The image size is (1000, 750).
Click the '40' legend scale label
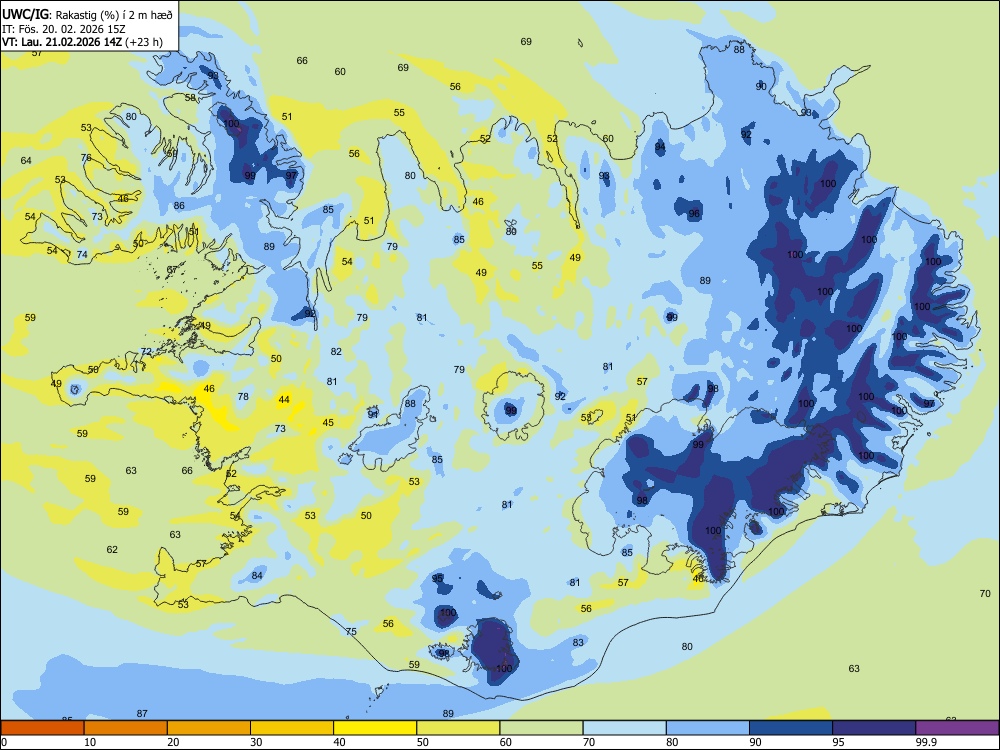[339, 742]
